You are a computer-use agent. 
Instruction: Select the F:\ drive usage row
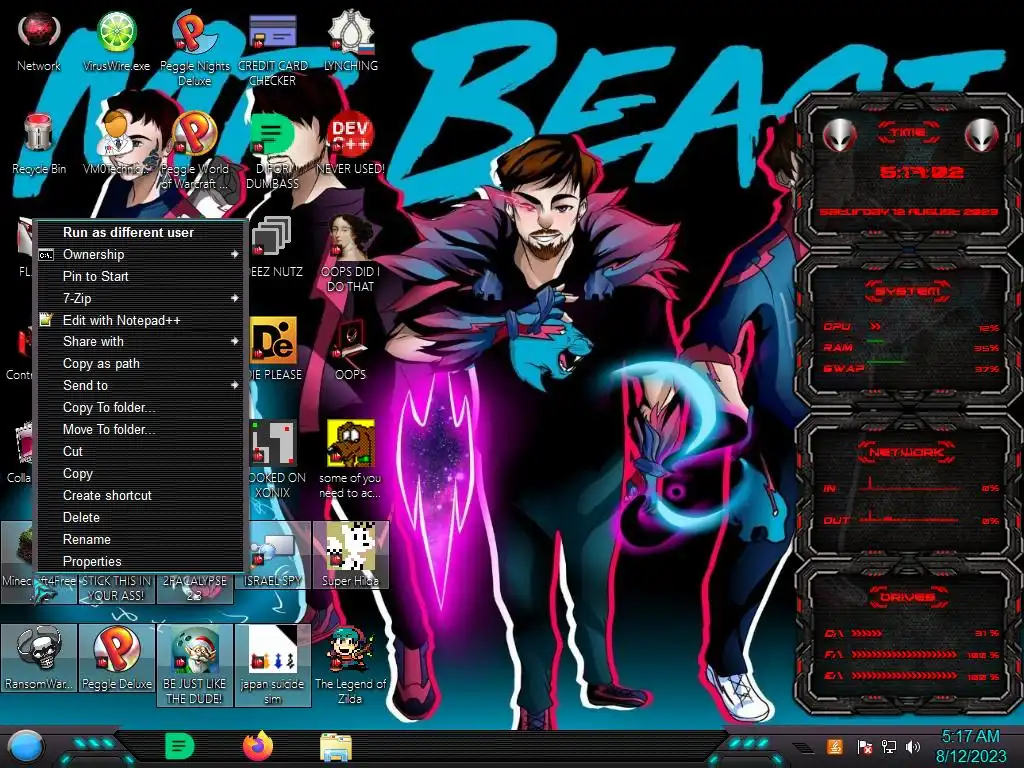tap(912, 654)
